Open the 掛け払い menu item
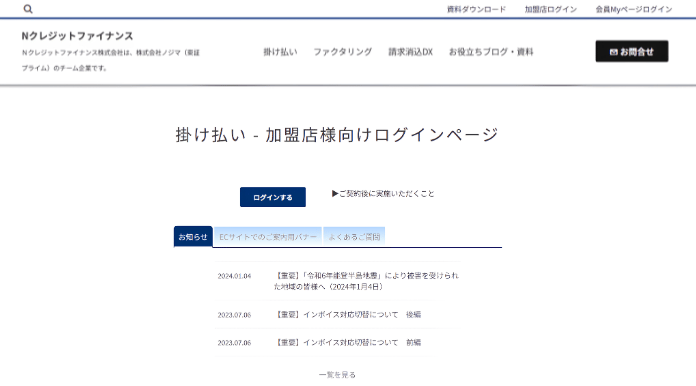The height and width of the screenshot is (386, 696). click(x=280, y=52)
